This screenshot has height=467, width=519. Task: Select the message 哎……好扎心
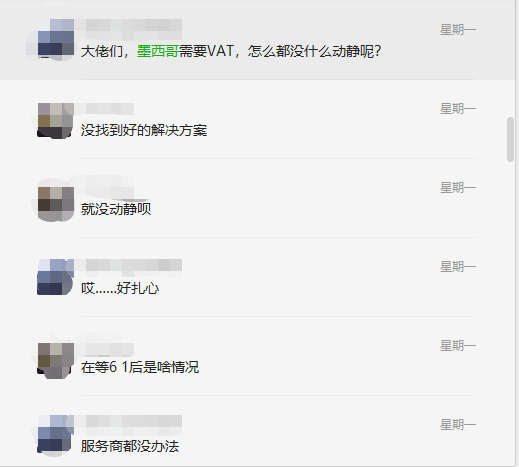[120, 288]
